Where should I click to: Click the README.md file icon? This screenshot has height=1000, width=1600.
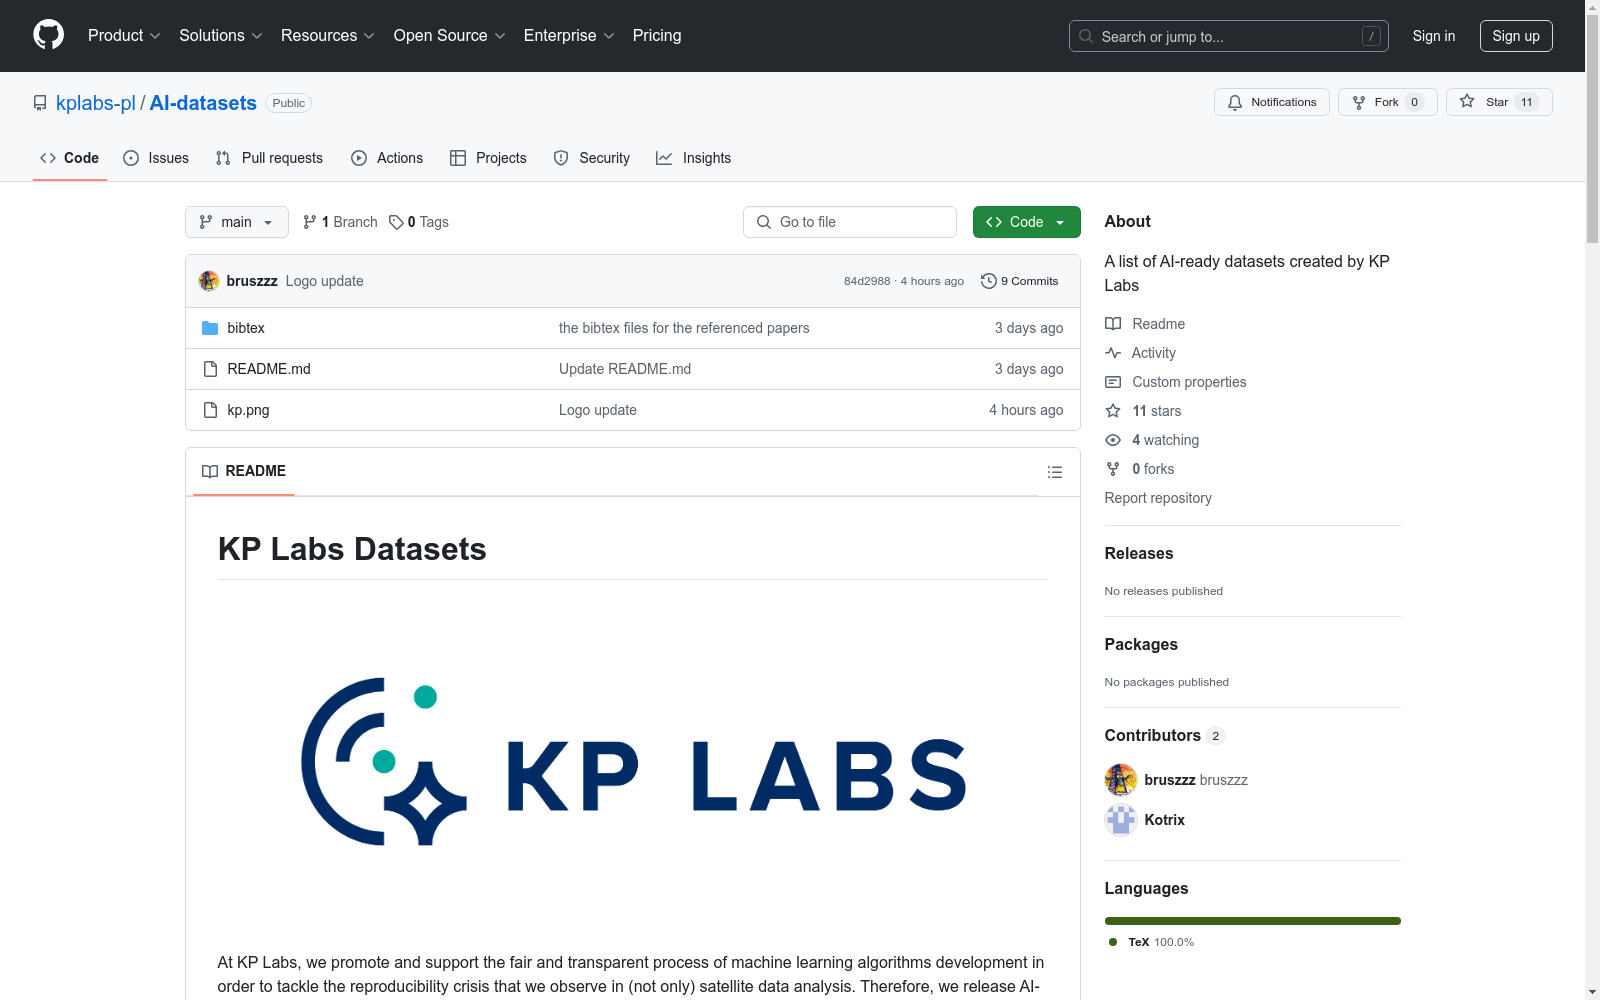(x=210, y=369)
